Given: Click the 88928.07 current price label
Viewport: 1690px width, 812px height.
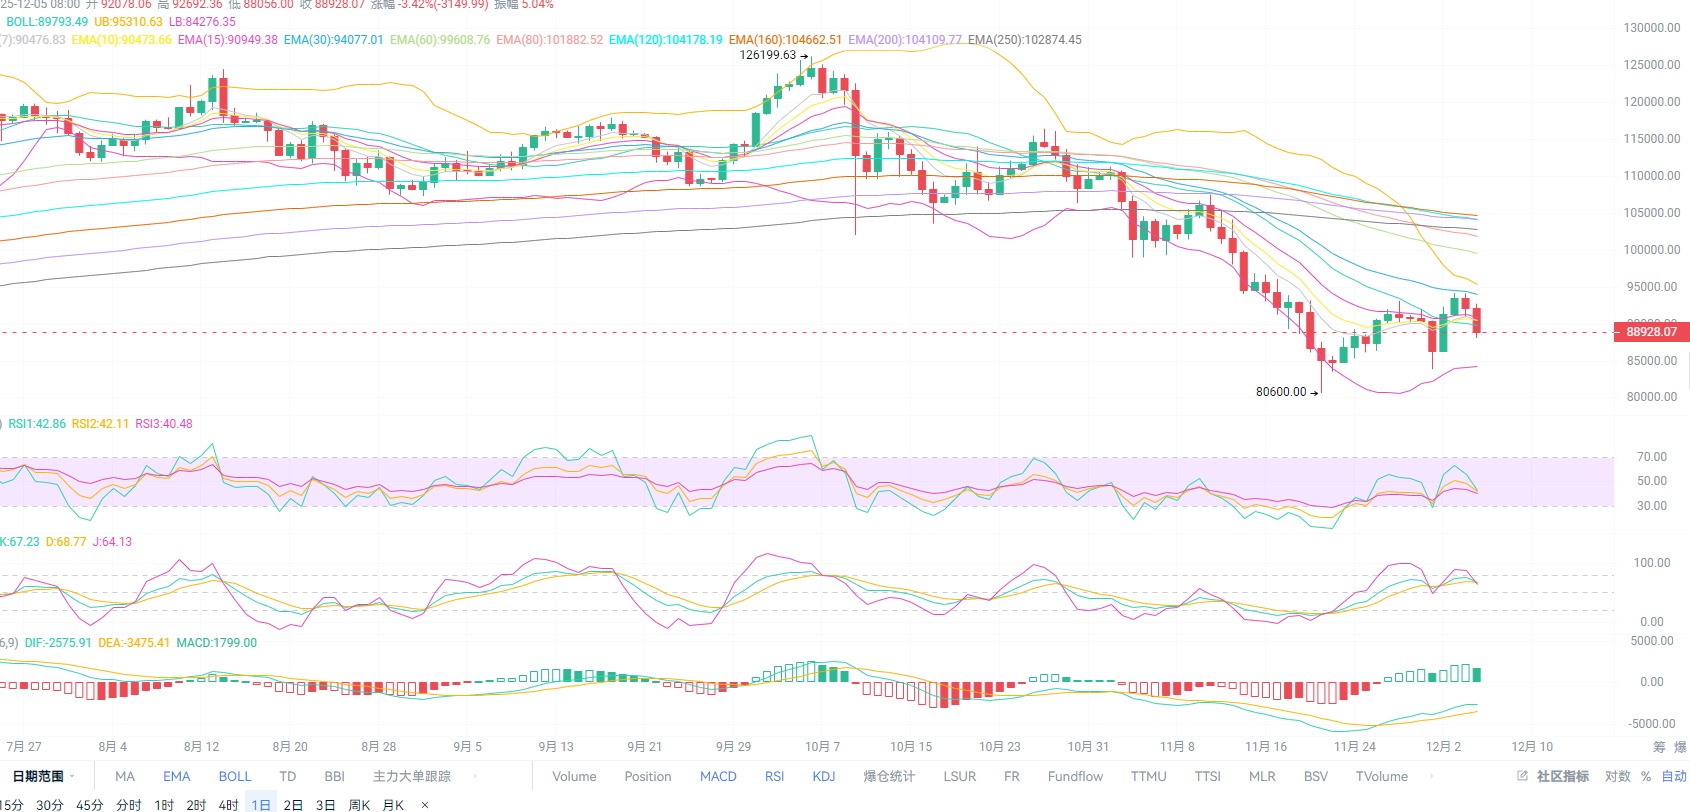Looking at the screenshot, I should click(x=1651, y=332).
